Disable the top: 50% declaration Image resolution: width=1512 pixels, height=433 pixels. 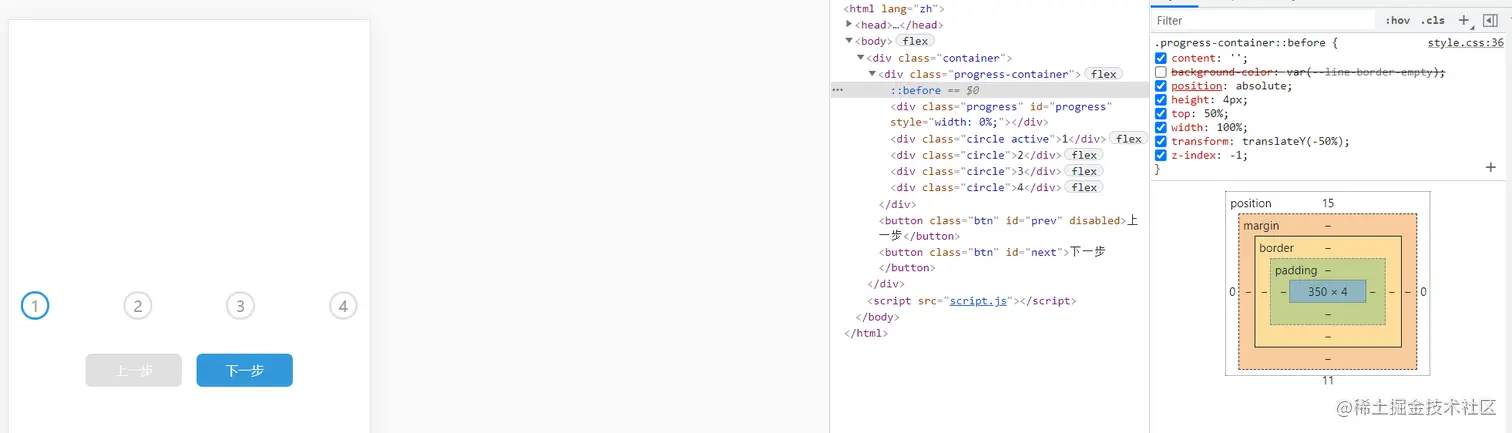[x=1161, y=114]
